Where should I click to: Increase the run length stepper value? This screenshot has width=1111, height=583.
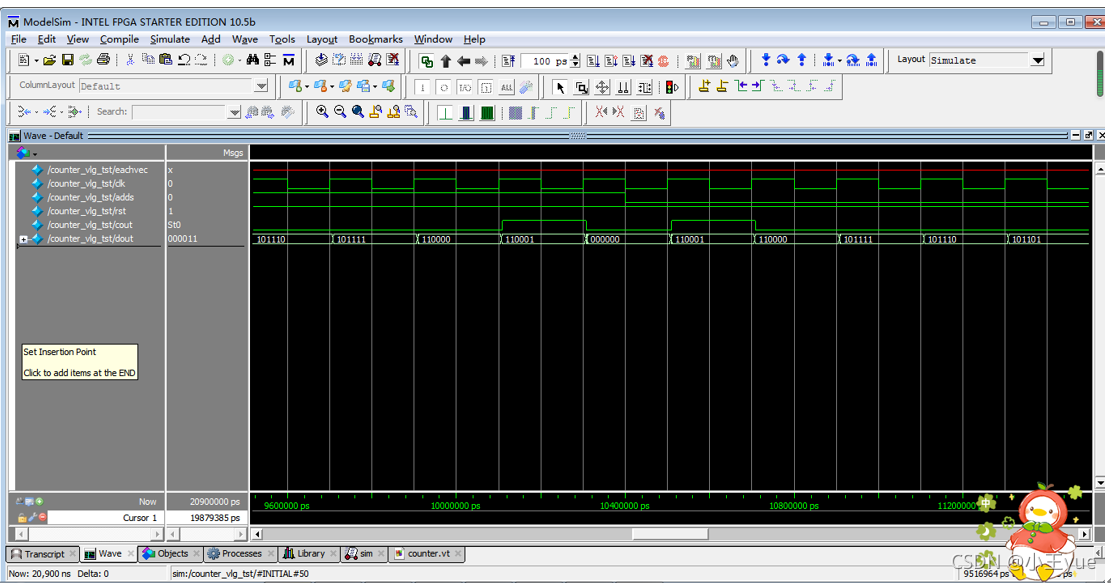pos(575,57)
